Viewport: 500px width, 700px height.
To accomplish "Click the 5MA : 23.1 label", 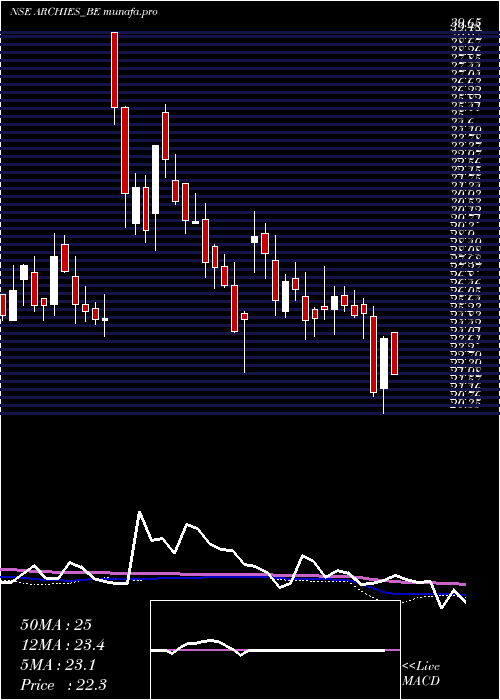I will pyautogui.click(x=58, y=665).
